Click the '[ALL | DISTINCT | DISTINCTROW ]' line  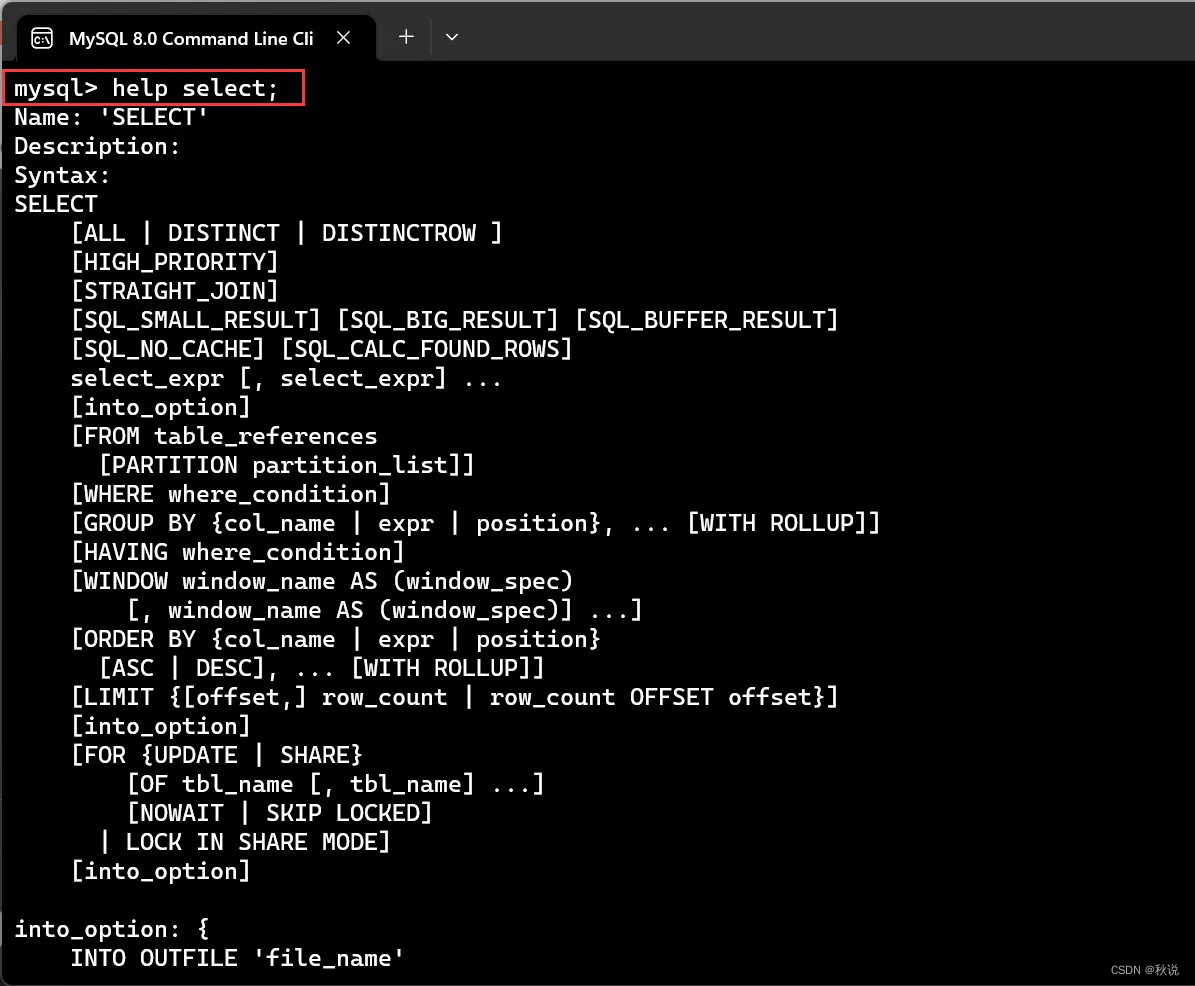tap(287, 233)
